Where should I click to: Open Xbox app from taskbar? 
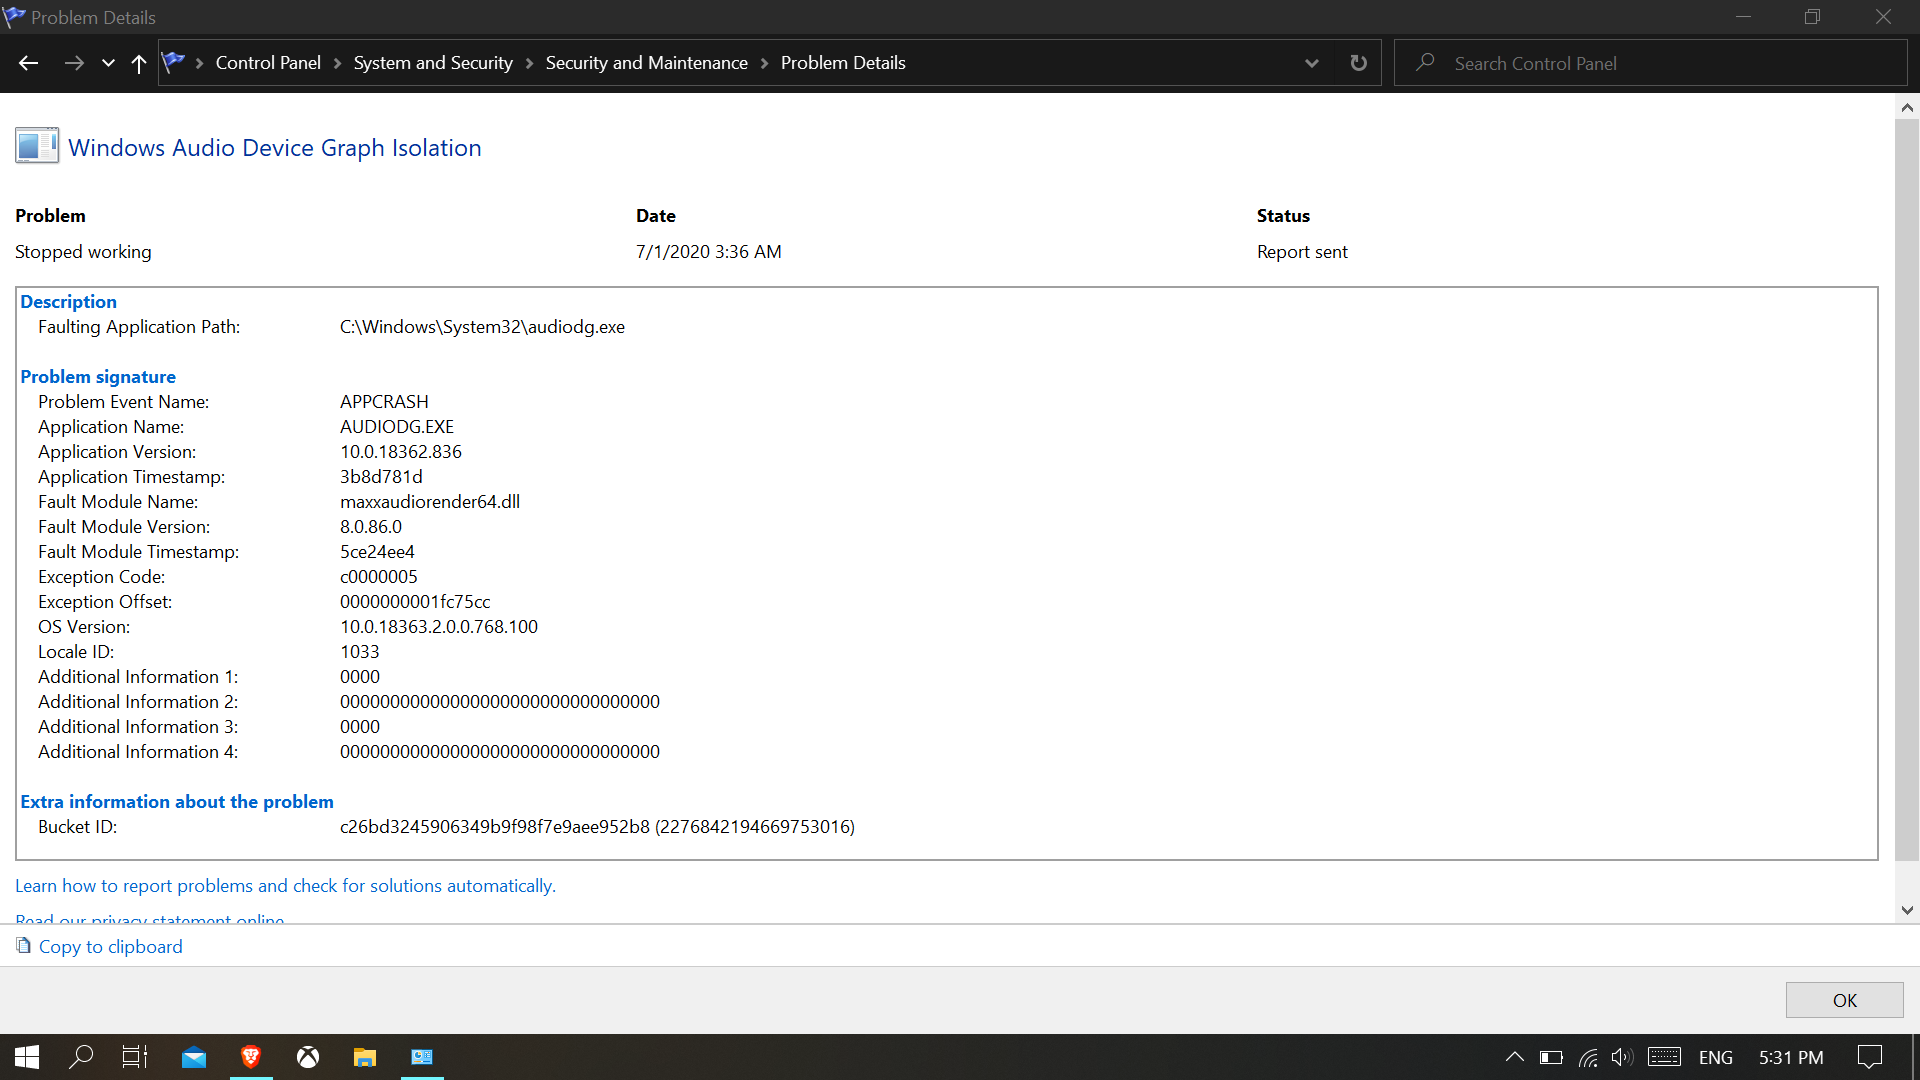pyautogui.click(x=308, y=1057)
